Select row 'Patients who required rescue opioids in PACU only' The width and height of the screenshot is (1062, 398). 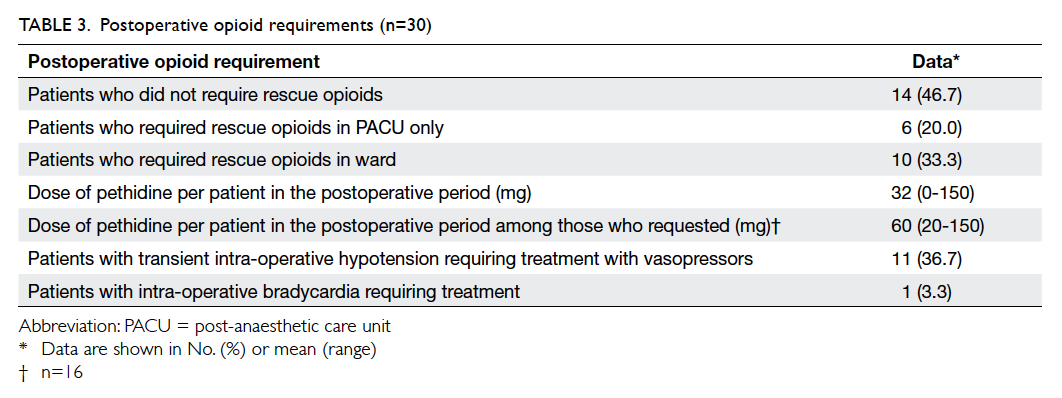tap(530, 127)
